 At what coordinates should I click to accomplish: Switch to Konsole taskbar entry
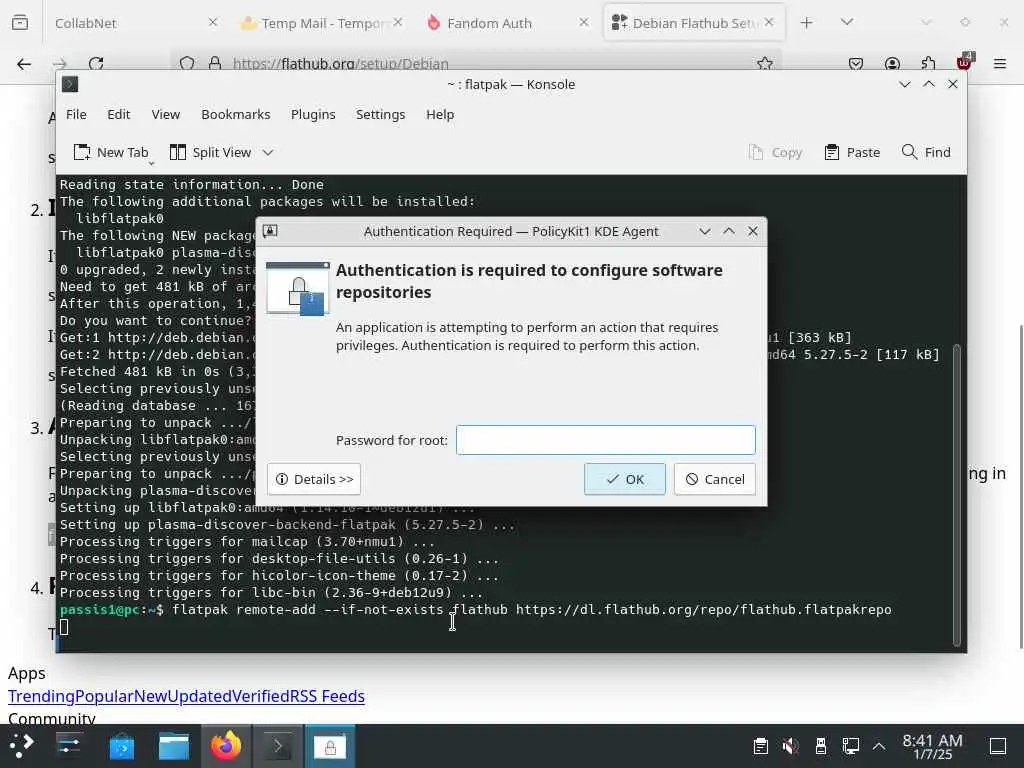[x=278, y=745]
